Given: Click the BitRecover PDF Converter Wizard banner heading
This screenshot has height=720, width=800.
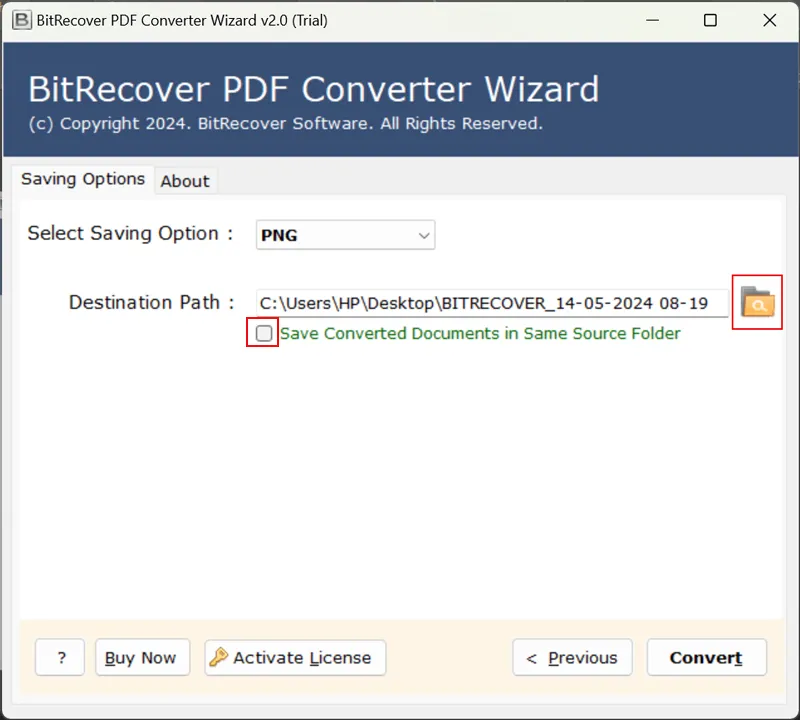Looking at the screenshot, I should coord(313,89).
